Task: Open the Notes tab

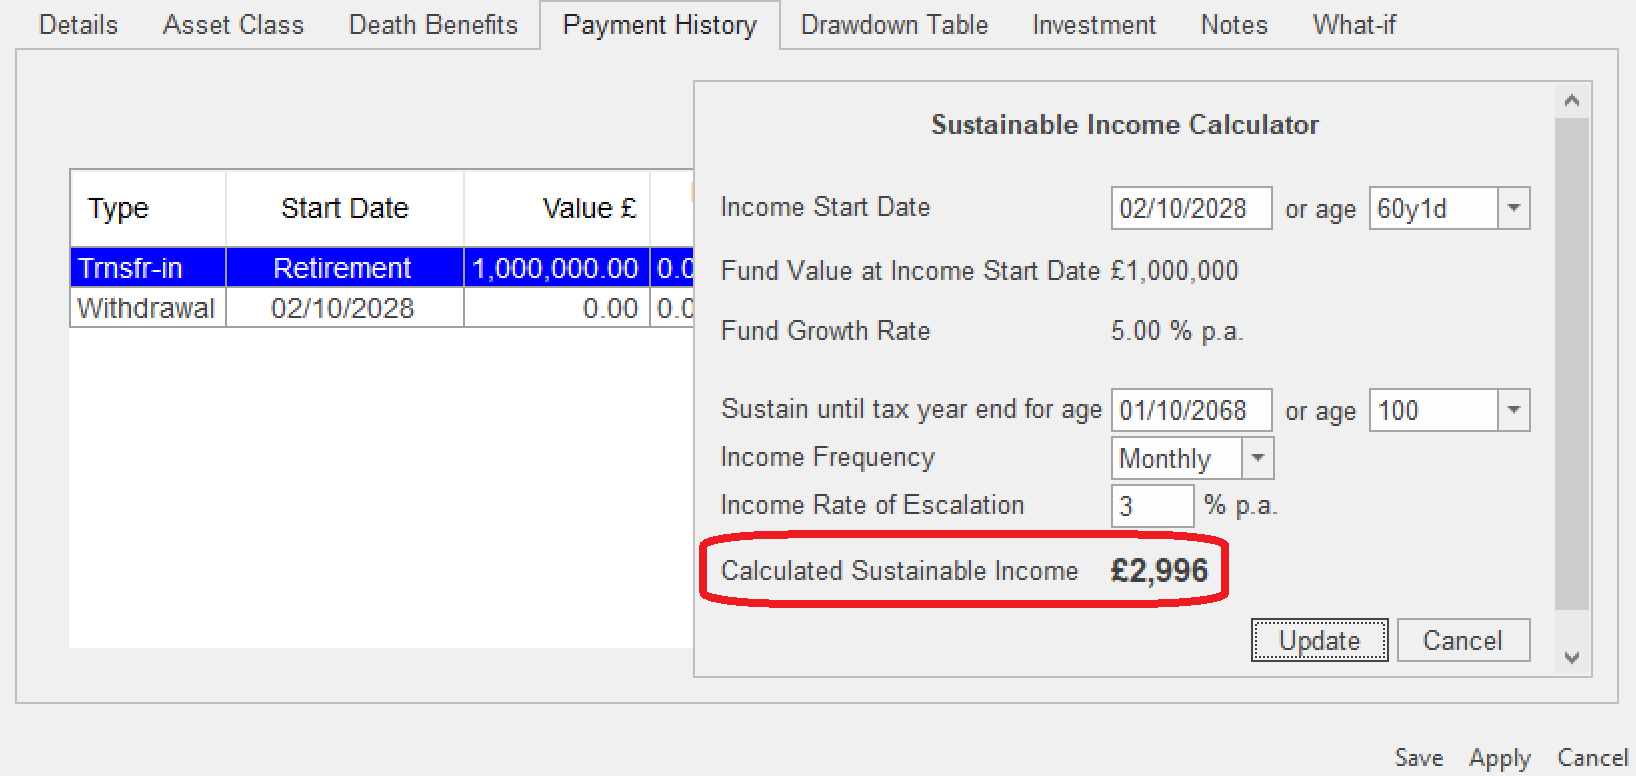Action: (x=1234, y=25)
